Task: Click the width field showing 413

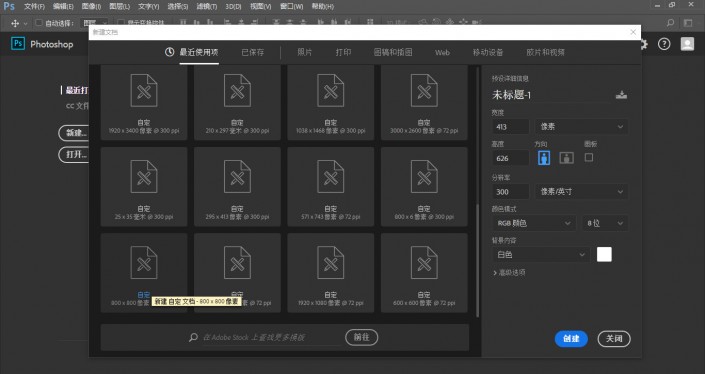Action: (x=510, y=127)
